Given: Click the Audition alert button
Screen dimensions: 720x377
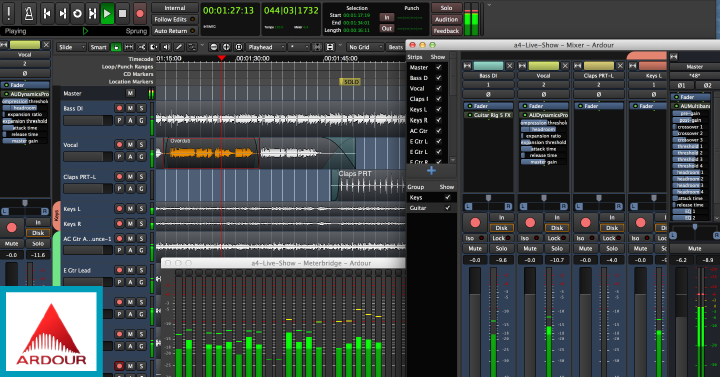Looking at the screenshot, I should [446, 19].
